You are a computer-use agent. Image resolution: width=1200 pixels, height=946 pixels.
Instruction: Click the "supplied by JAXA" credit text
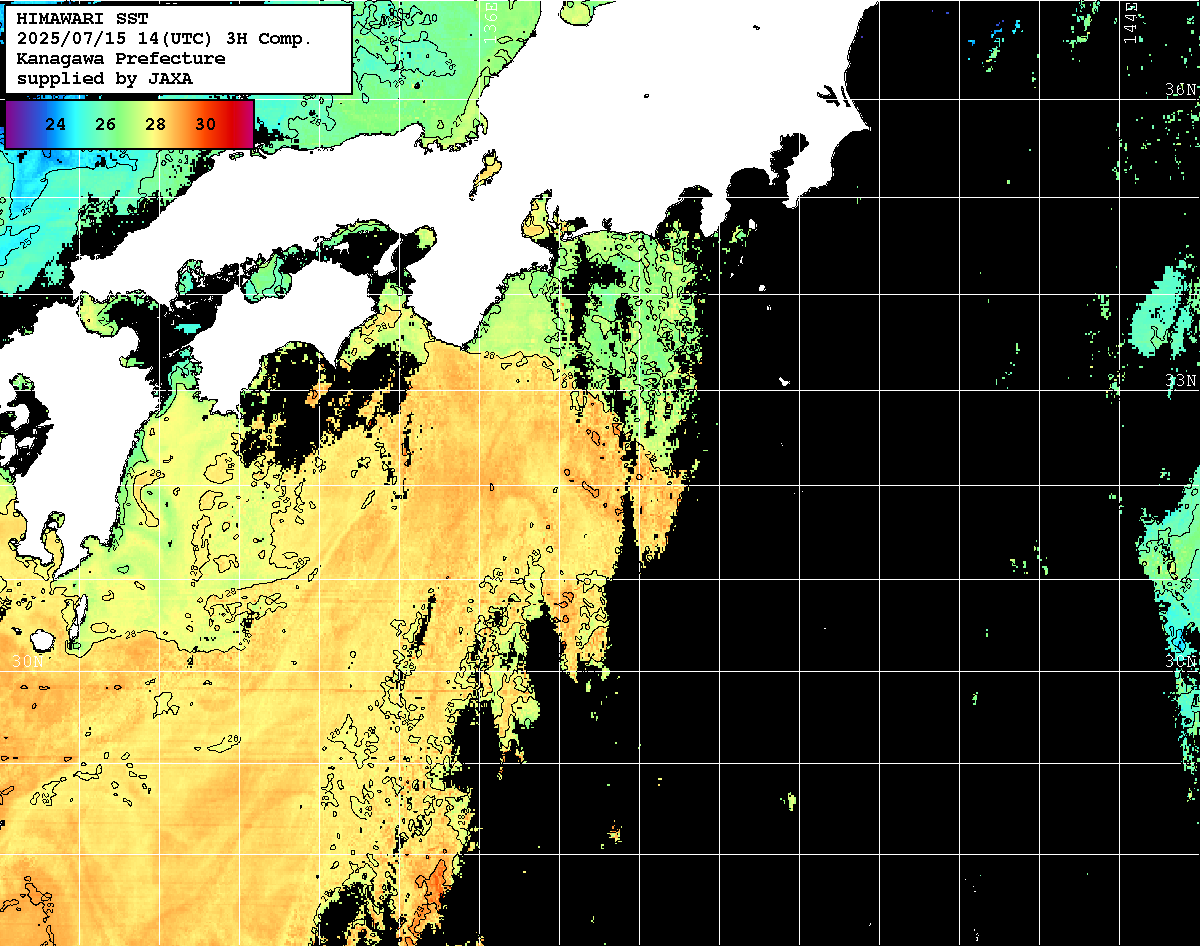coord(105,78)
